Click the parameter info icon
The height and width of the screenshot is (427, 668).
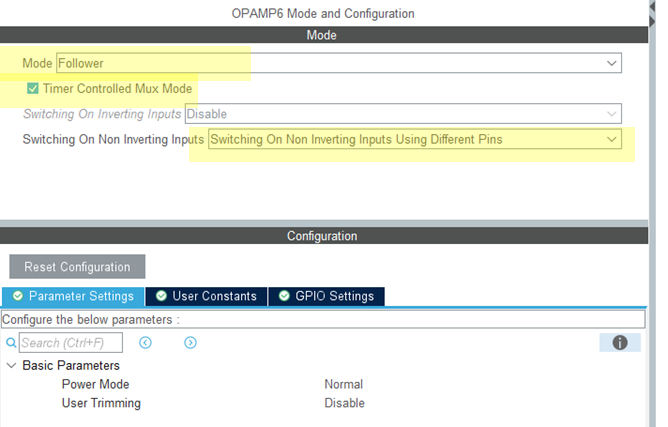(619, 343)
